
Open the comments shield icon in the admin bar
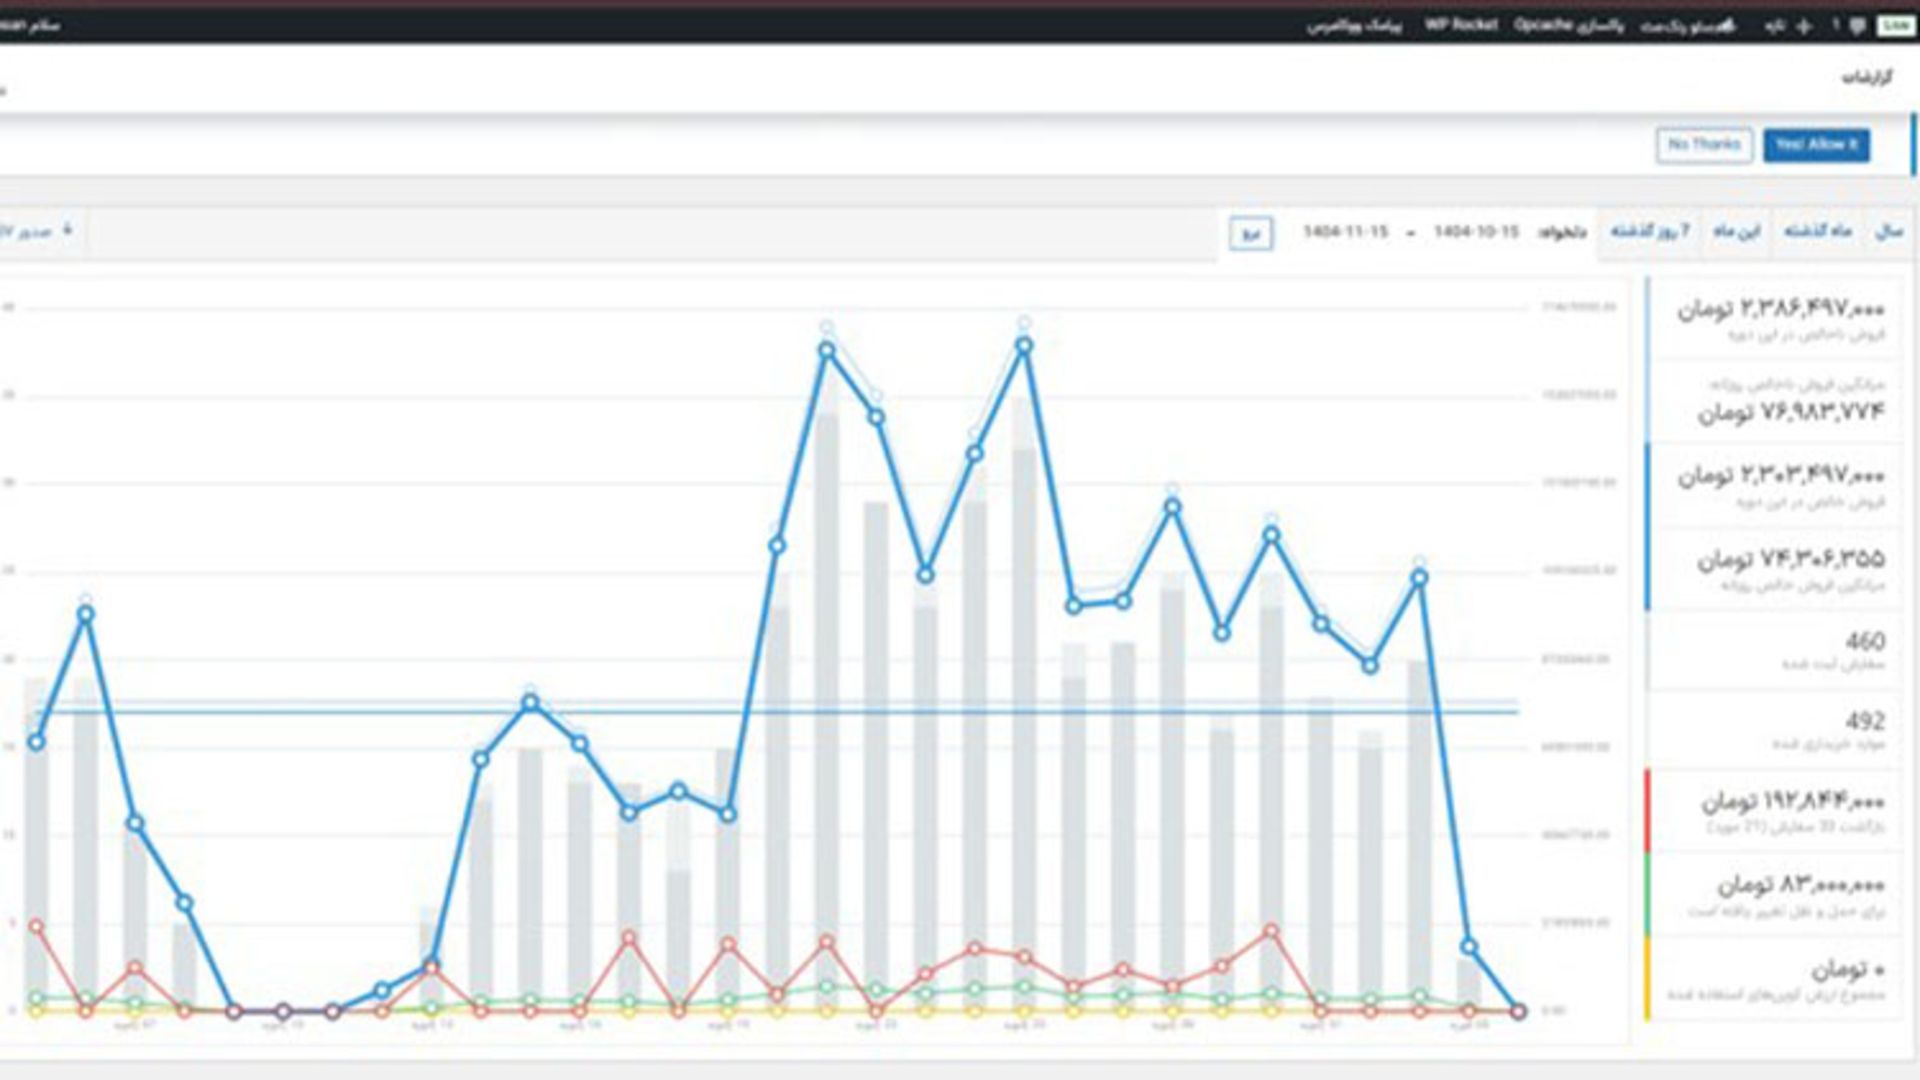pos(1857,26)
